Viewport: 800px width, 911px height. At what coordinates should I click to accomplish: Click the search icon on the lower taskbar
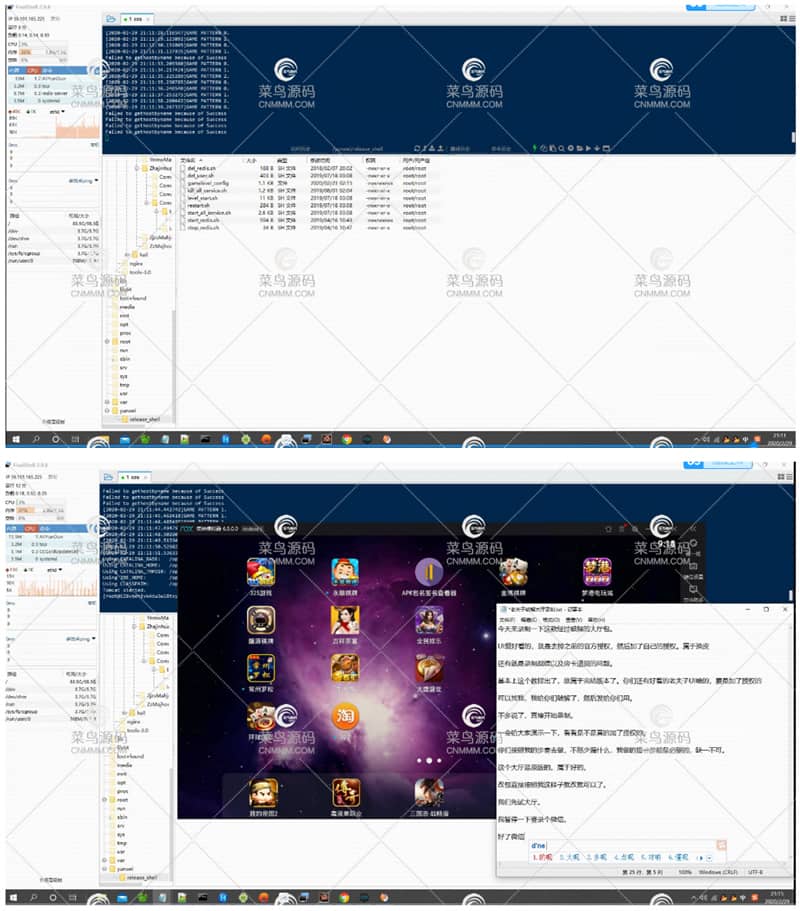tap(34, 898)
